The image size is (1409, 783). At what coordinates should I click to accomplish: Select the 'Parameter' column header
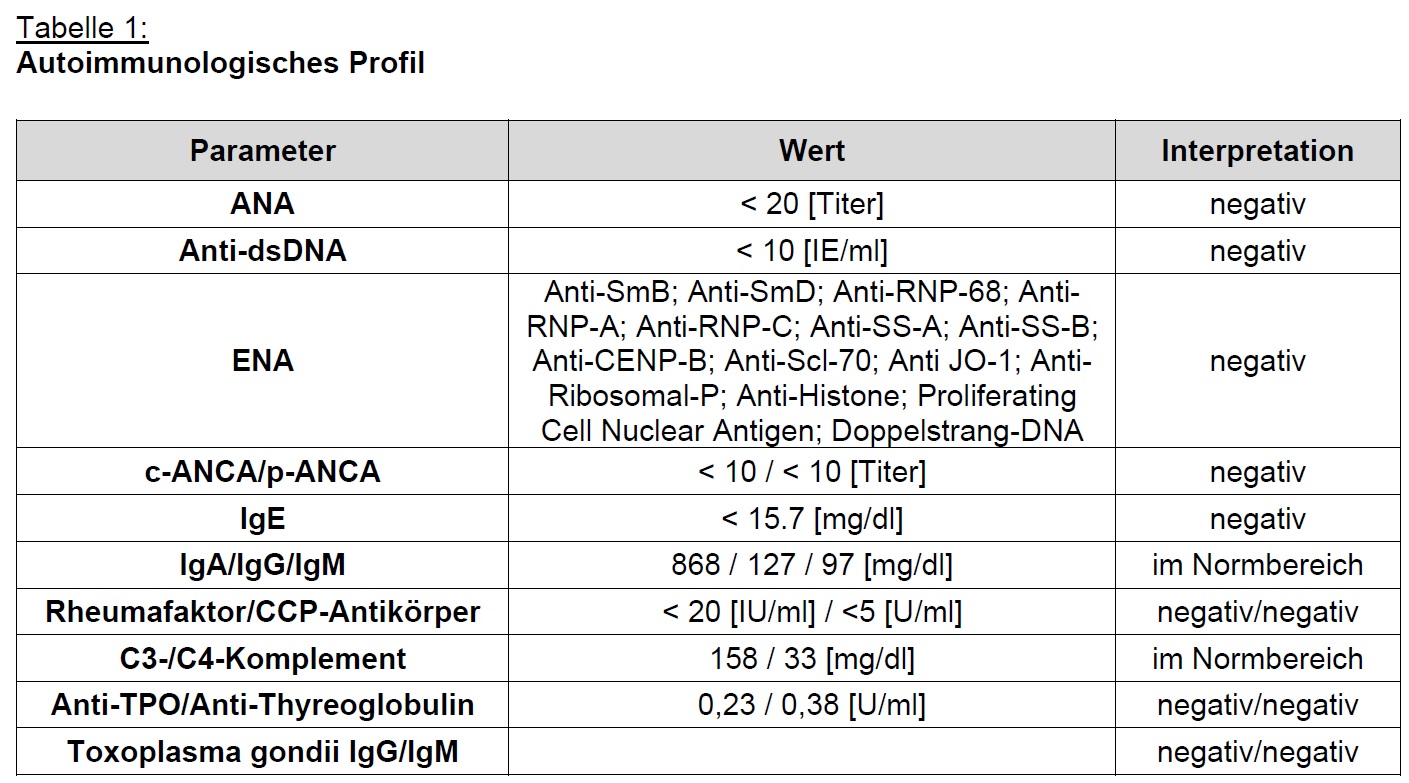pyautogui.click(x=262, y=151)
